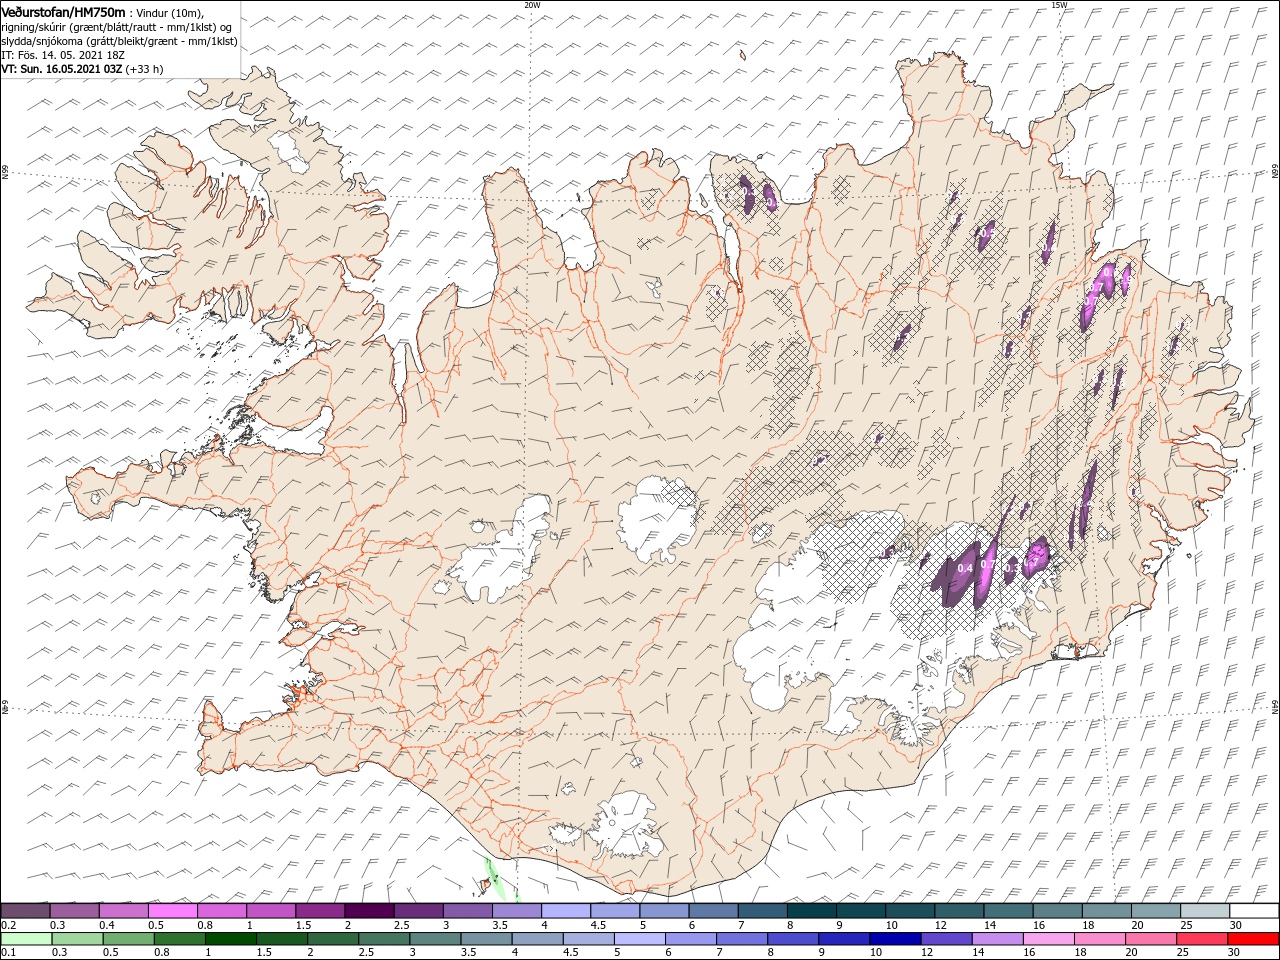Image resolution: width=1280 pixels, height=960 pixels.
Task: Pick the pale green 0.1 rain-scale swatch
Action: click(26, 939)
